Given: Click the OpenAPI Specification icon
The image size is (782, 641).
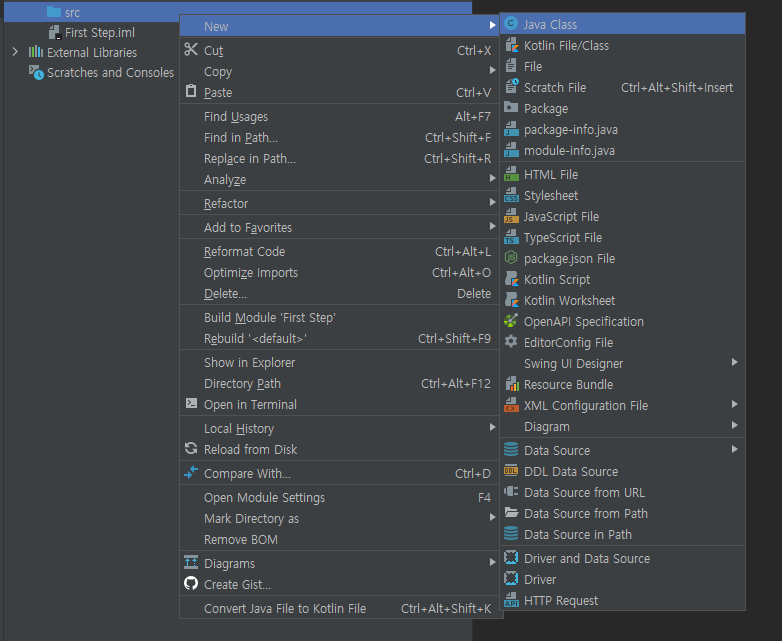Looking at the screenshot, I should (x=511, y=321).
